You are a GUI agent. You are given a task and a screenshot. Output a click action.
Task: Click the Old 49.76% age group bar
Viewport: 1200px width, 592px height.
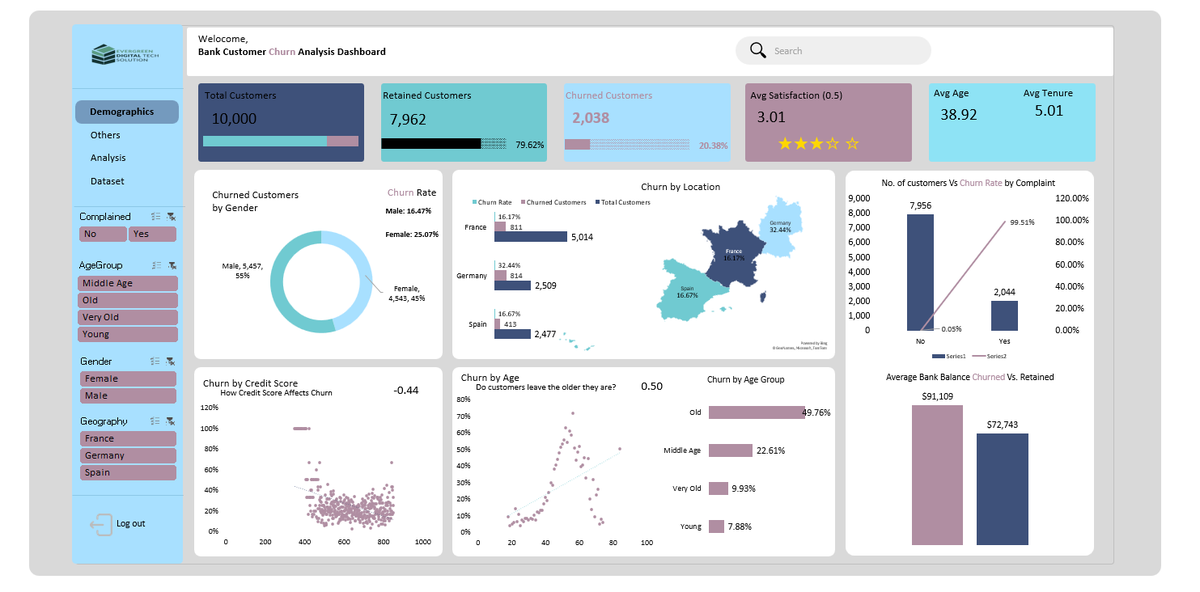[x=756, y=412]
